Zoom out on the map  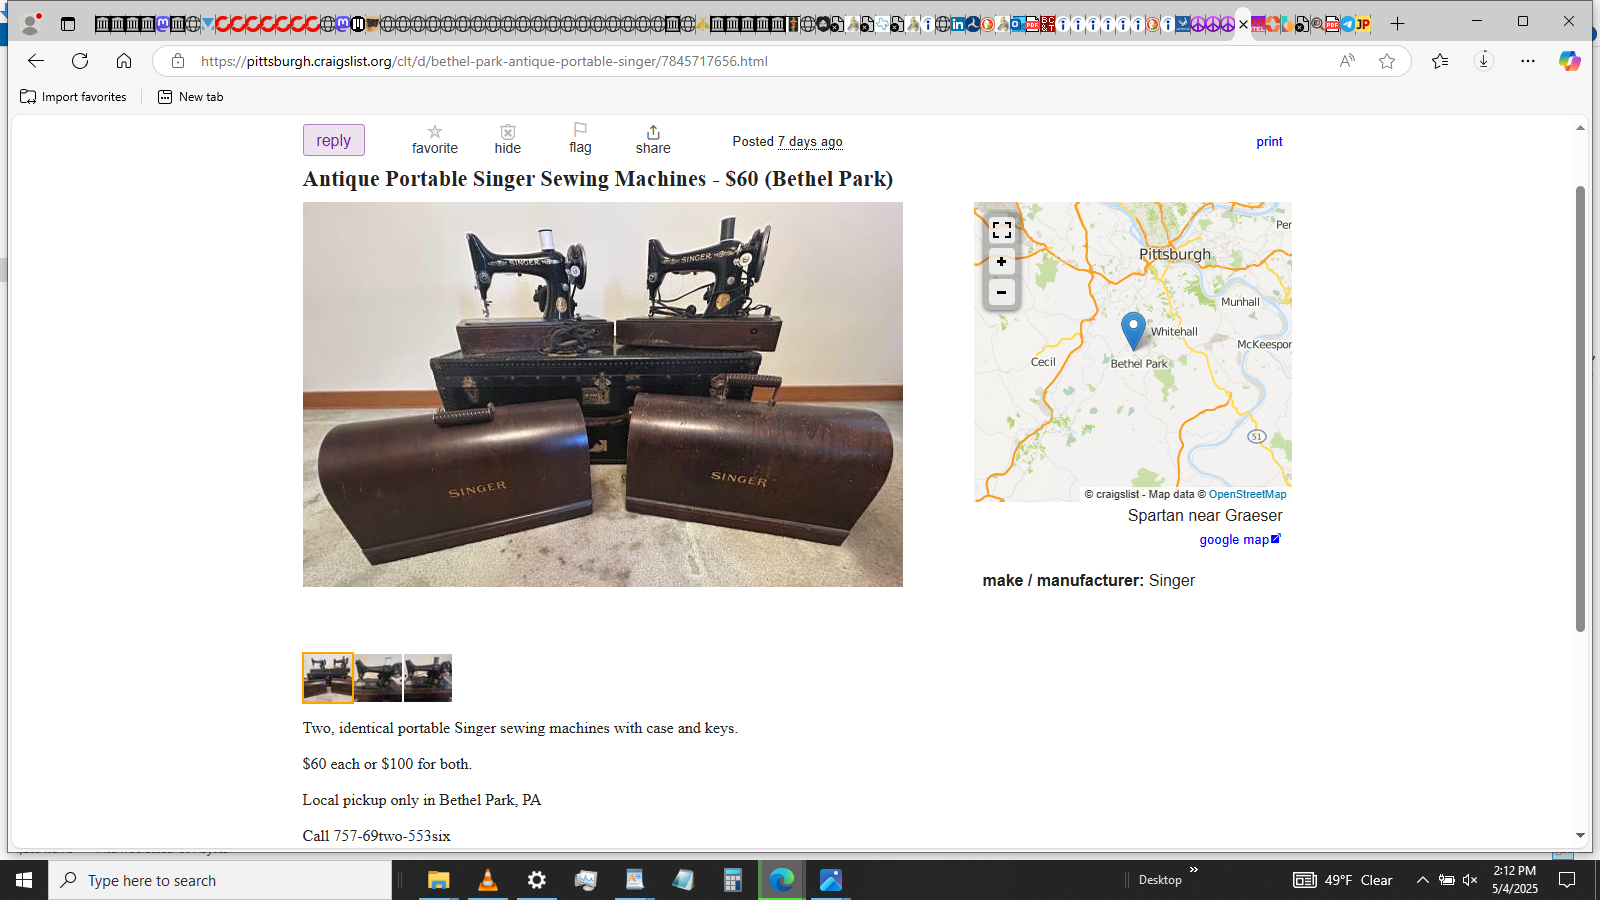click(1001, 292)
